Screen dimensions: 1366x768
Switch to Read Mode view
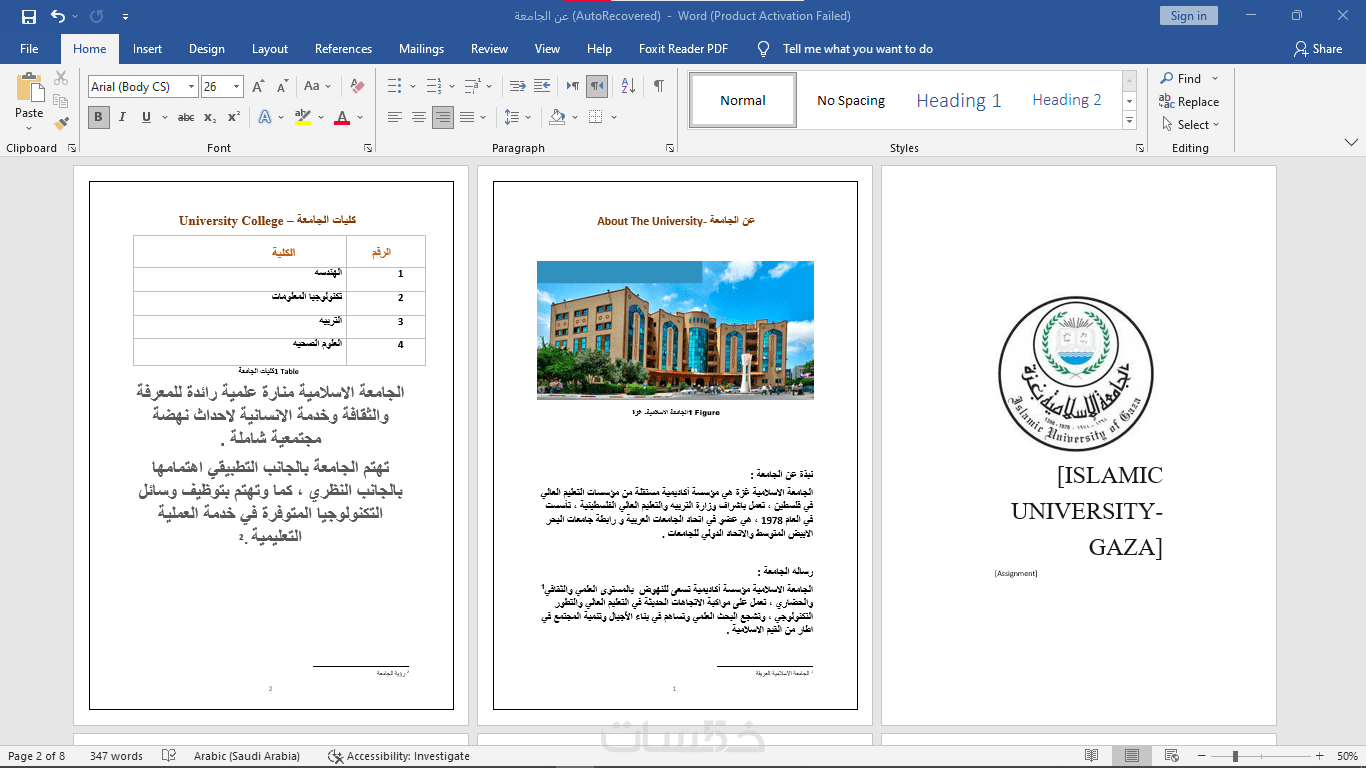[x=1092, y=756]
